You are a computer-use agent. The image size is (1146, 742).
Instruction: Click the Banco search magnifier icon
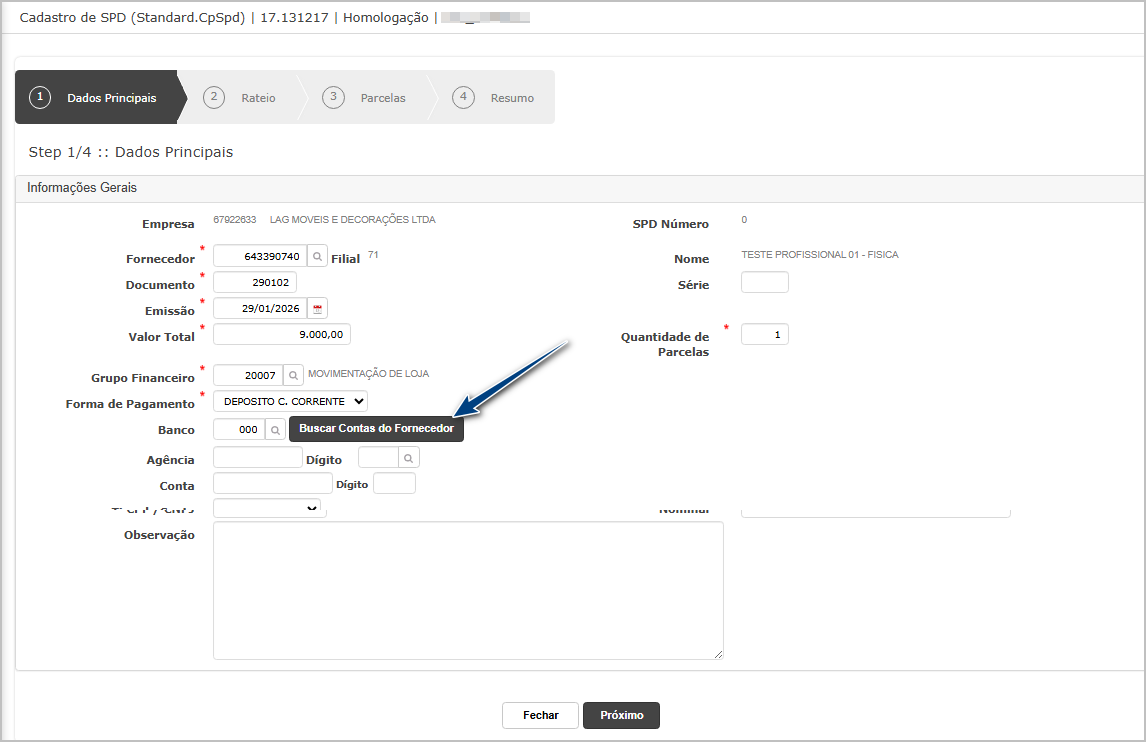point(276,429)
